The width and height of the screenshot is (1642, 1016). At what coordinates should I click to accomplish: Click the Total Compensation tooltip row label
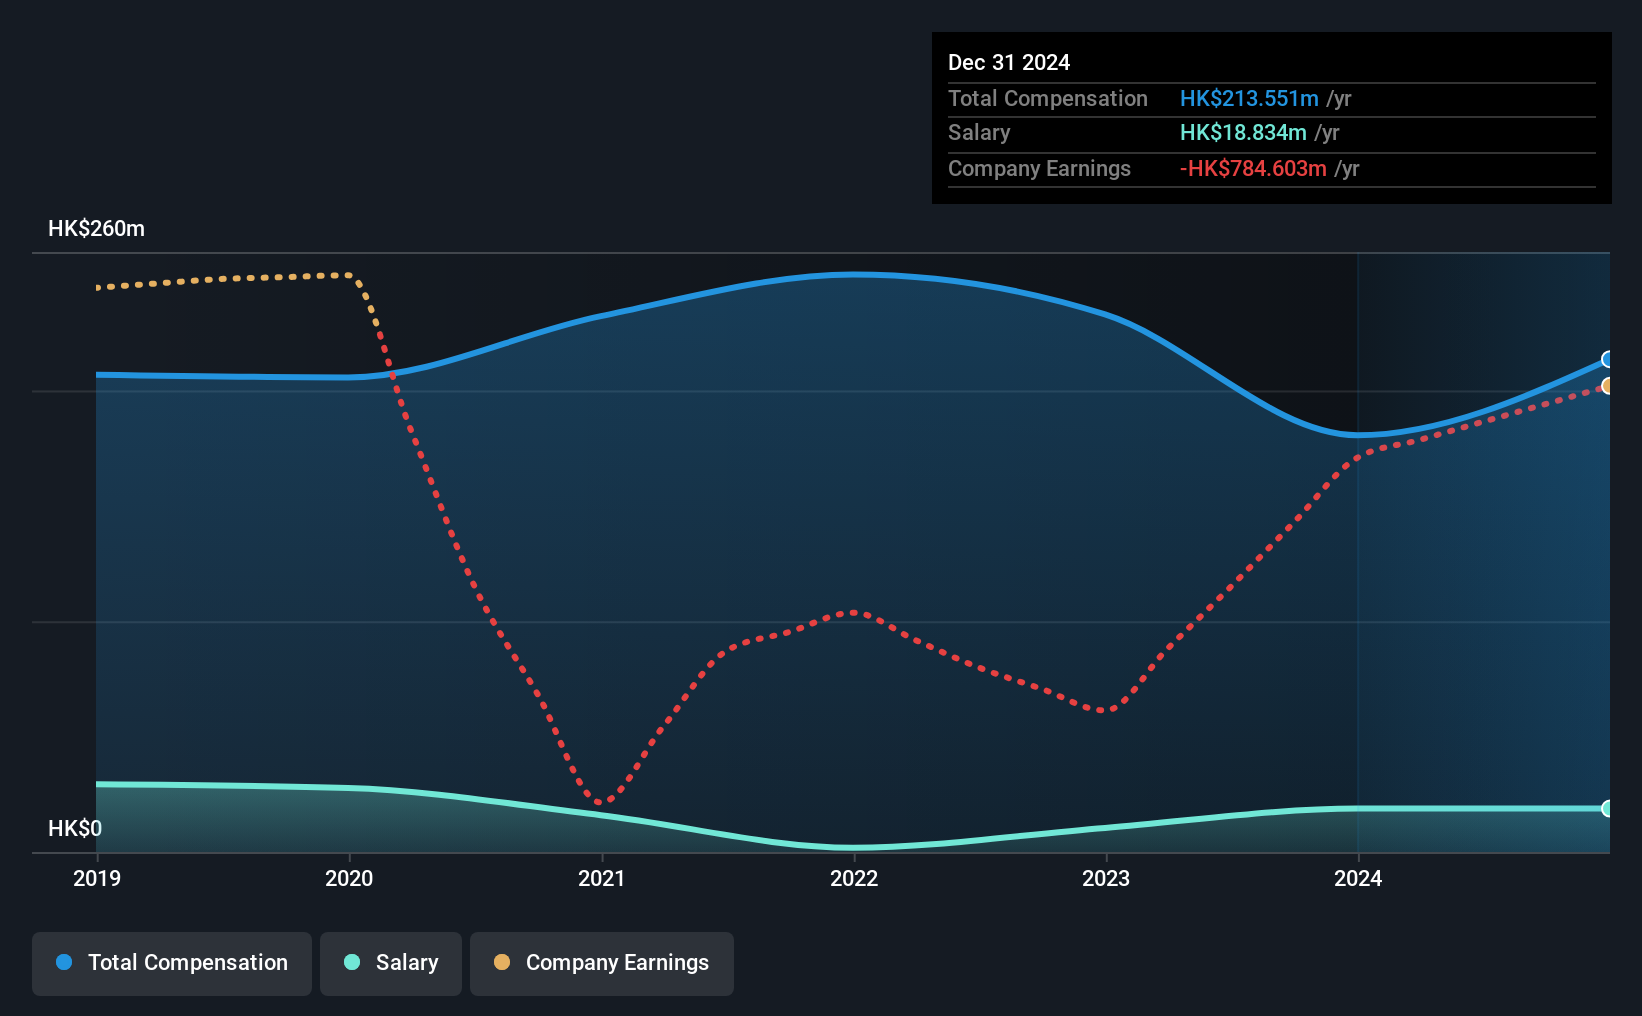tap(1048, 98)
